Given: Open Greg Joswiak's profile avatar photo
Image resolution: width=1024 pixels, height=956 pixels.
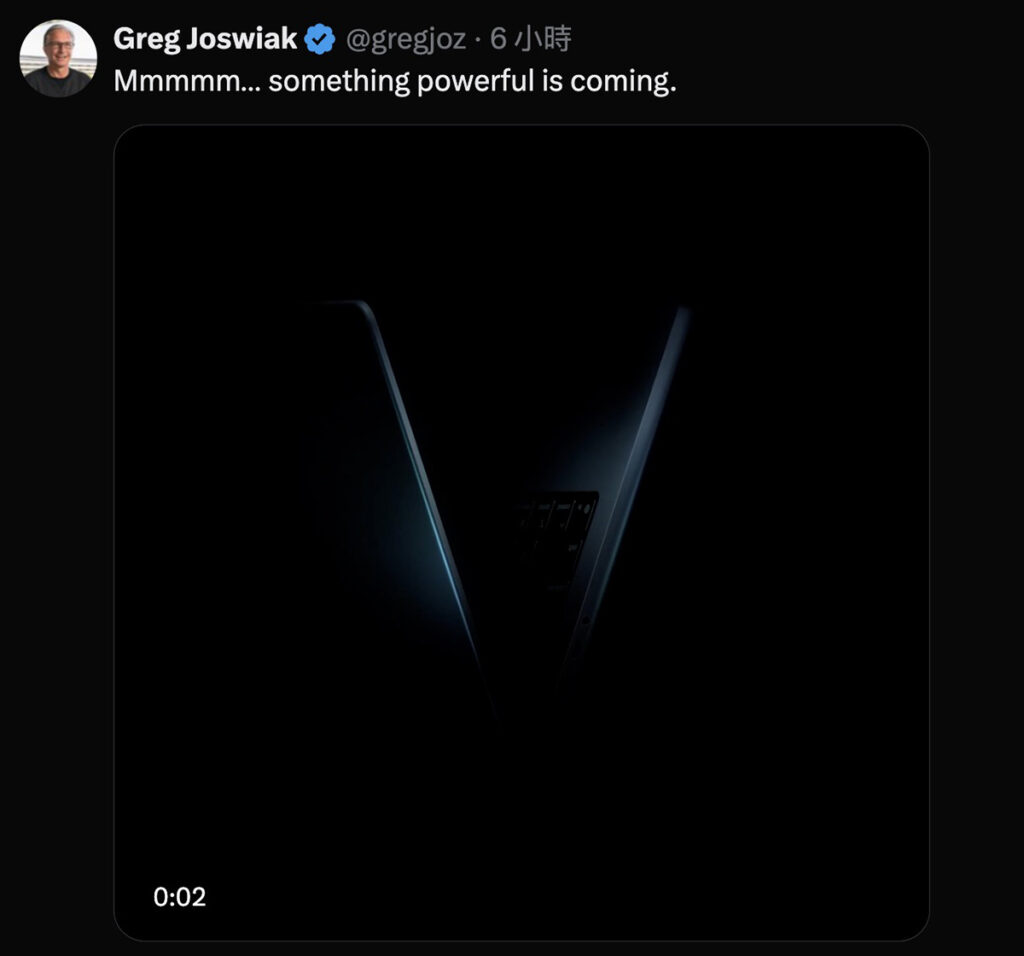Looking at the screenshot, I should (58, 58).
